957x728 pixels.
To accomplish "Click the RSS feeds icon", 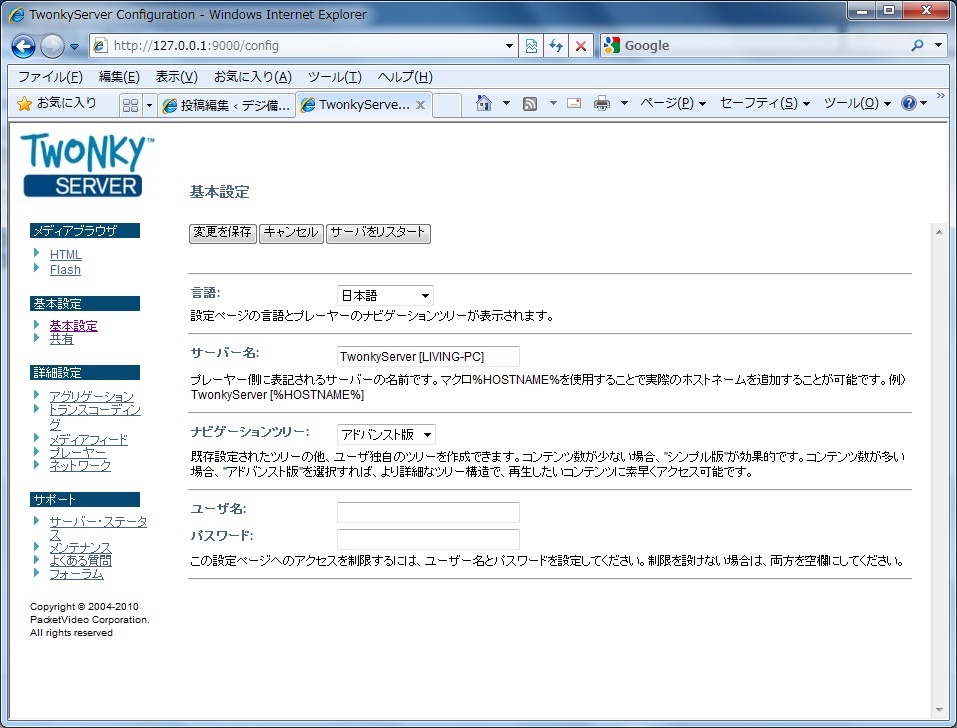I will point(530,104).
